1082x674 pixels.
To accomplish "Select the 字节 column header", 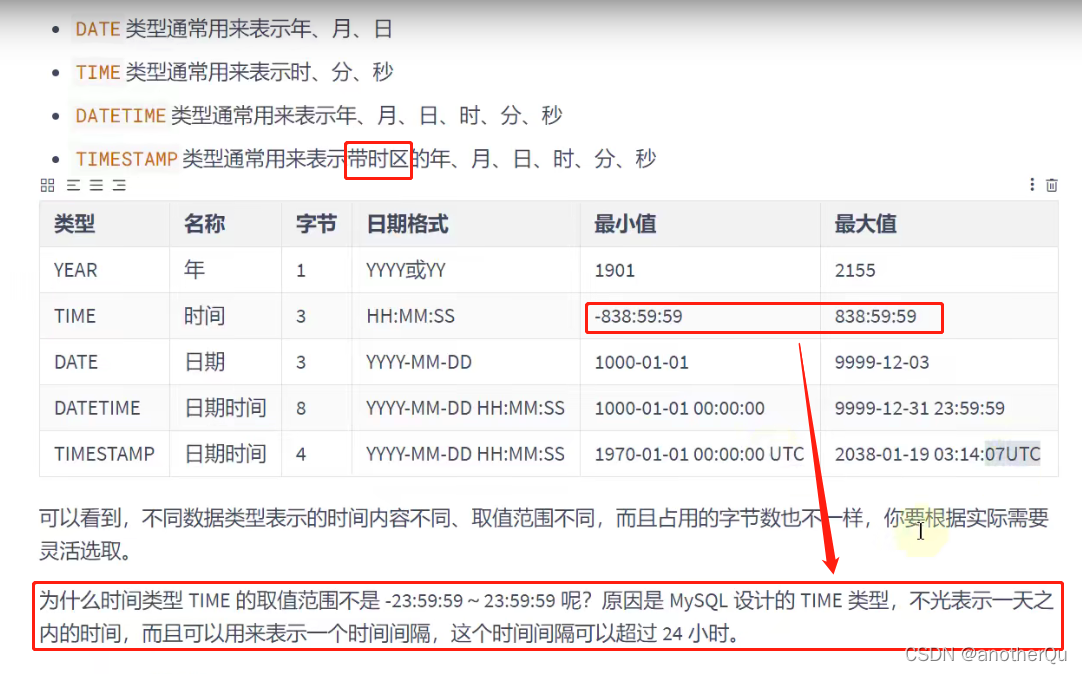I will coord(316,224).
